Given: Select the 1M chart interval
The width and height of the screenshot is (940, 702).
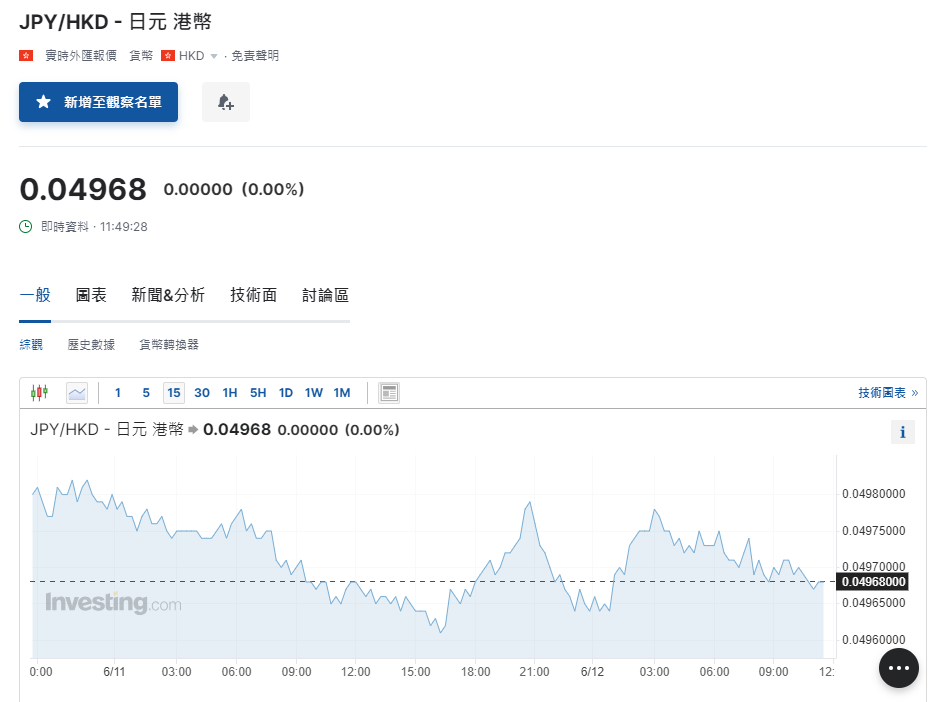Looking at the screenshot, I should click(x=342, y=393).
